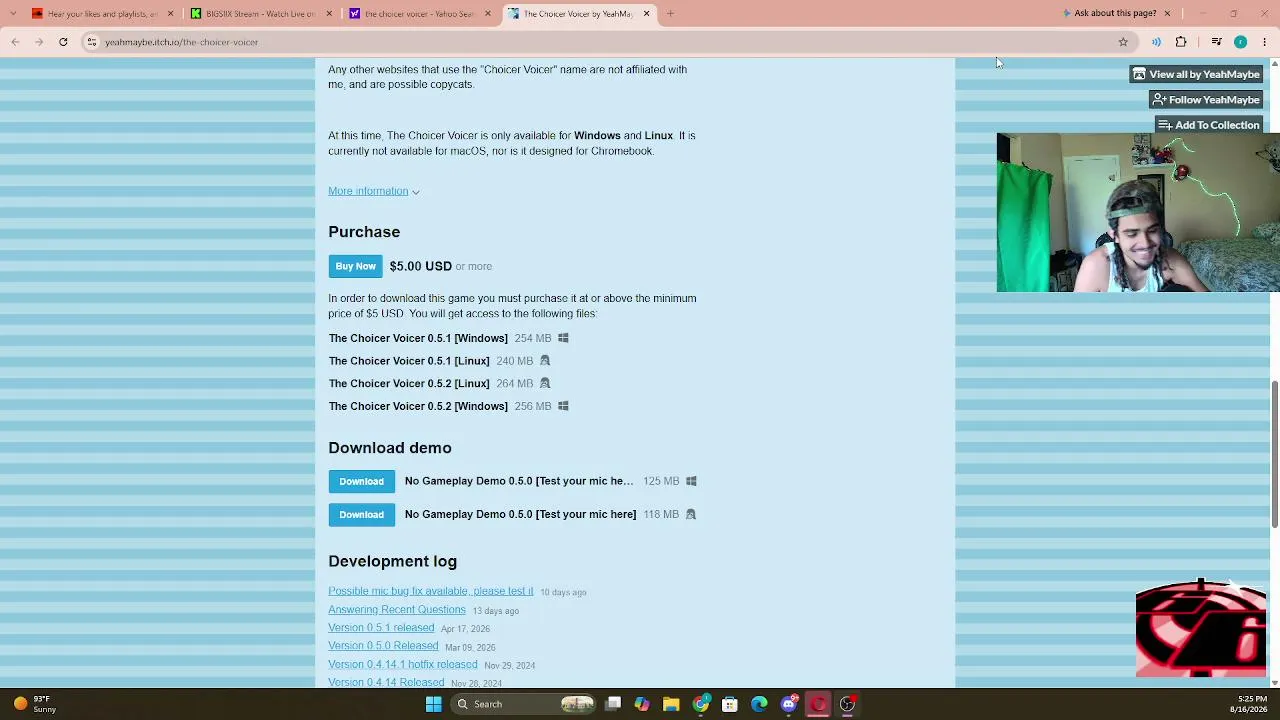Image resolution: width=1280 pixels, height=720 pixels.
Task: Open File Explorer from the taskbar
Action: 671,704
